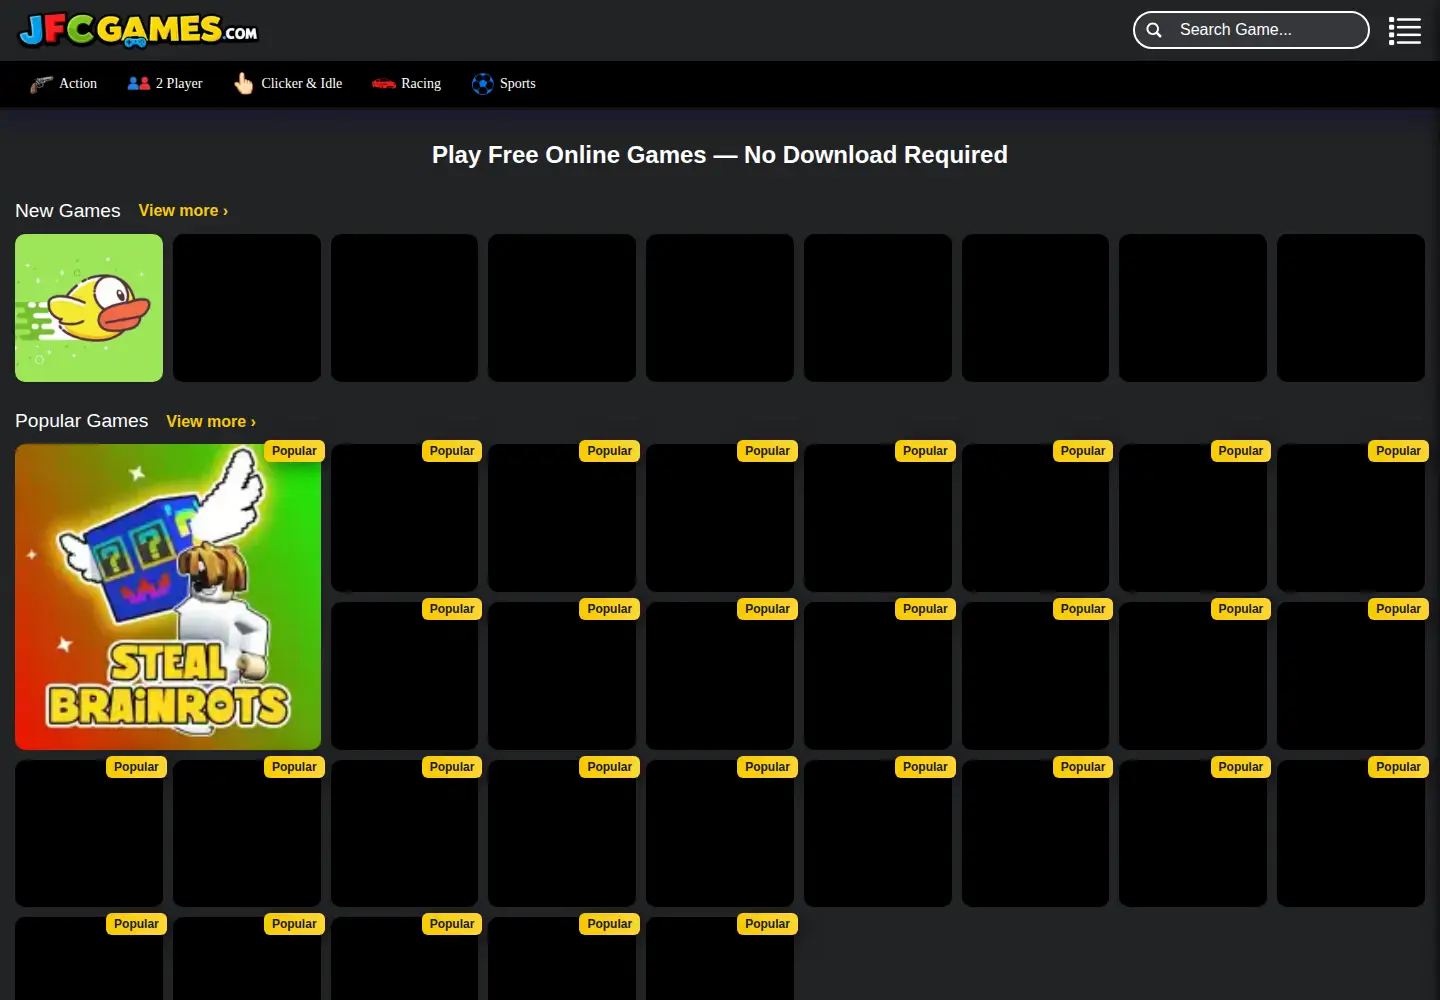Click the magnifier search icon
Viewport: 1440px width, 1000px height.
click(x=1154, y=30)
